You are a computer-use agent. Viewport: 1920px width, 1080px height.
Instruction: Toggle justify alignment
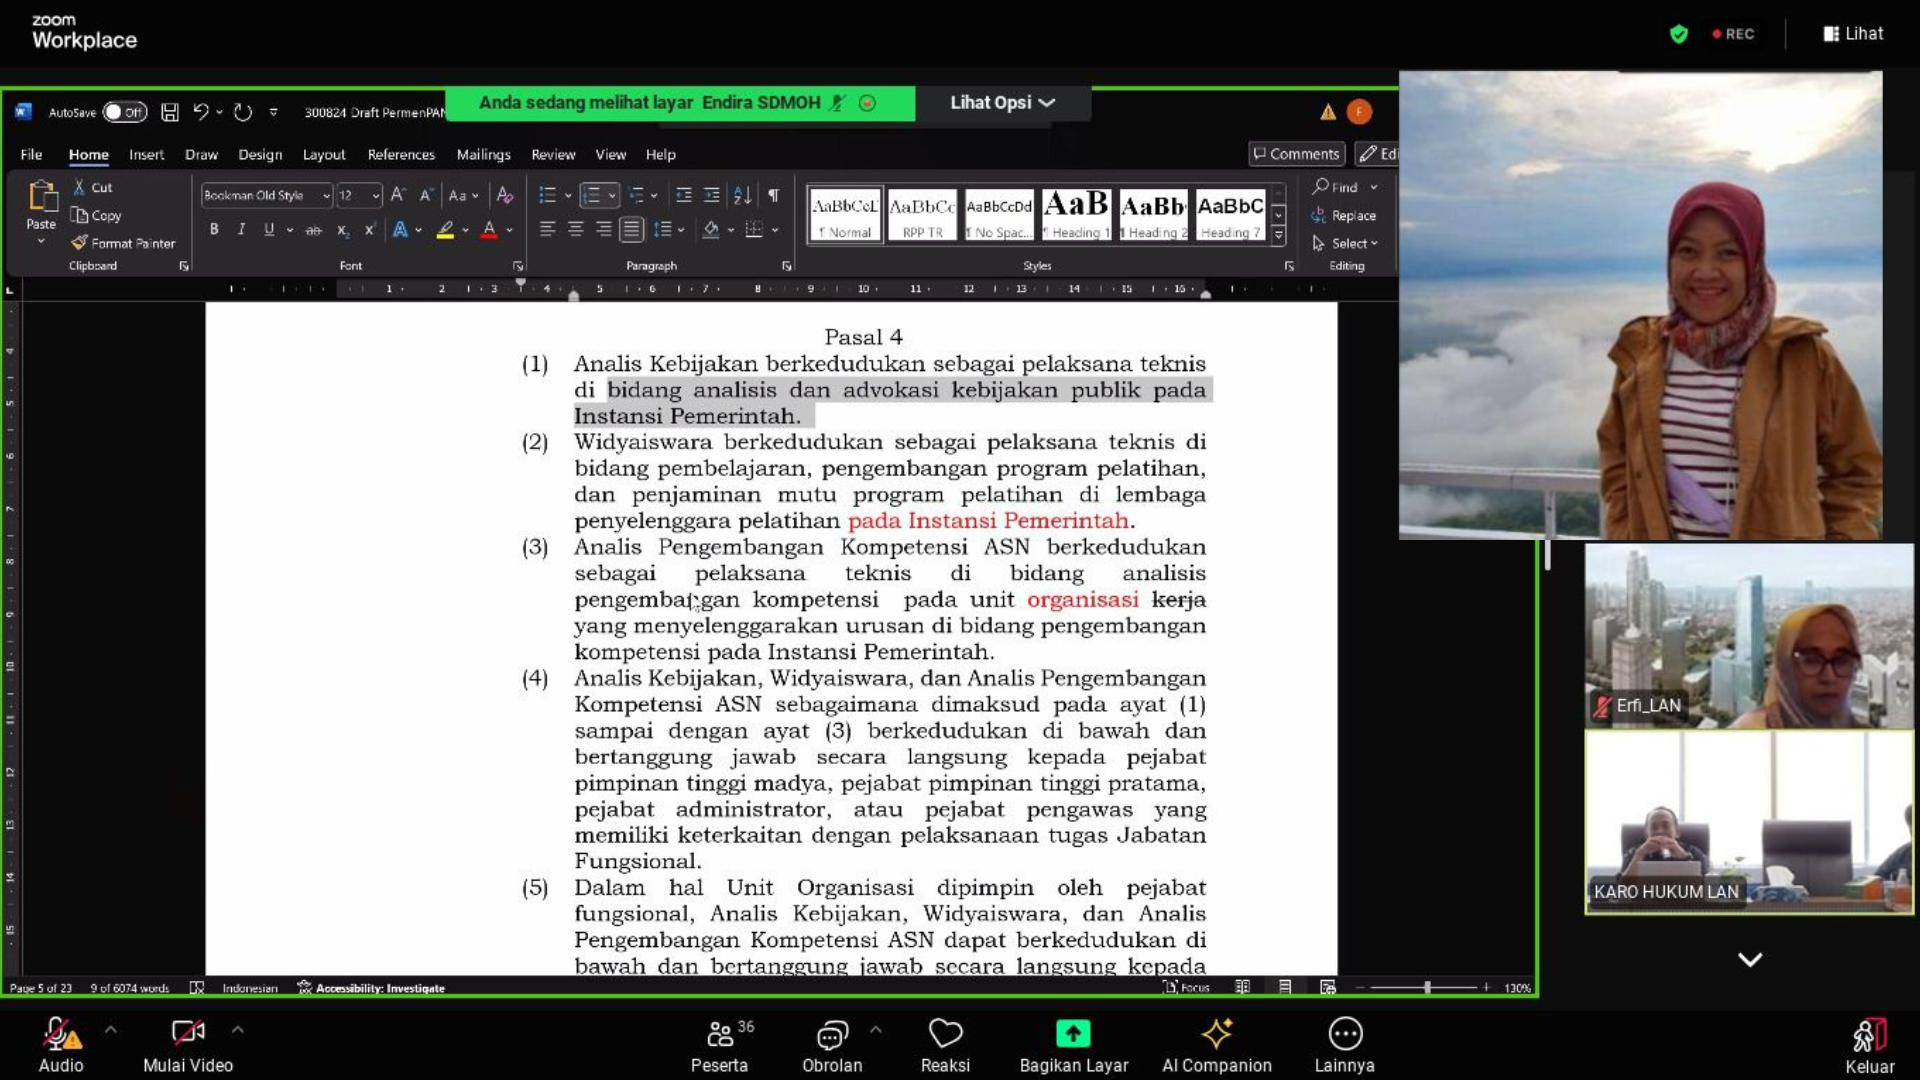[631, 229]
